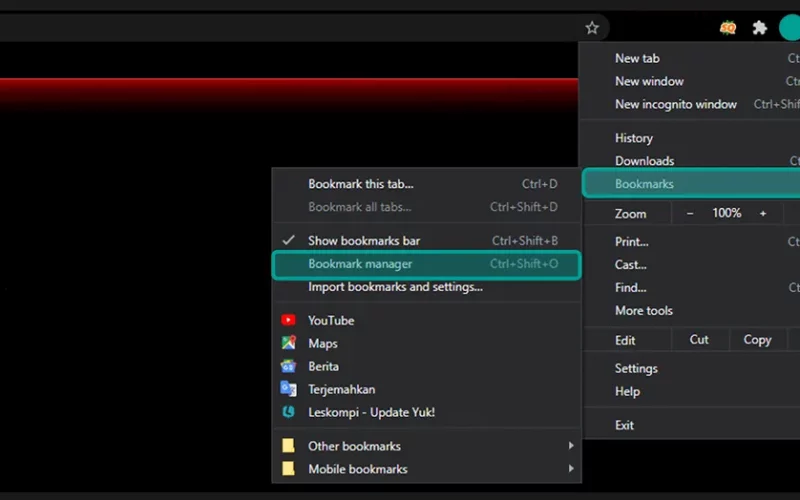Open the Terjemahkan bookmark label
Screen dimensions: 800x500
click(342, 389)
